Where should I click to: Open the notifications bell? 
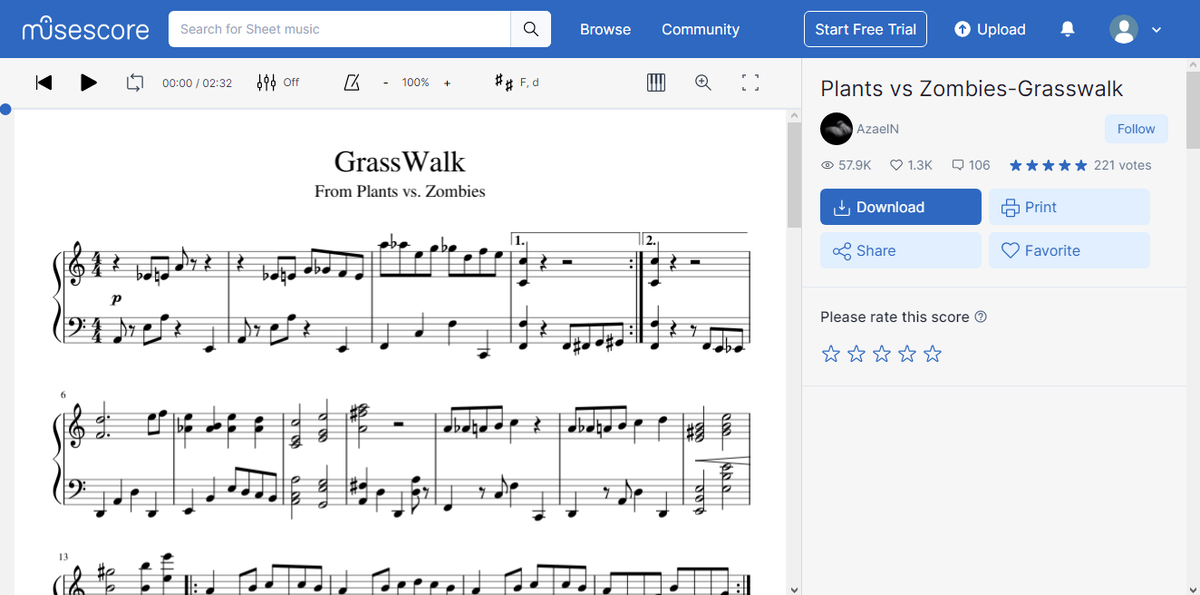pos(1068,29)
